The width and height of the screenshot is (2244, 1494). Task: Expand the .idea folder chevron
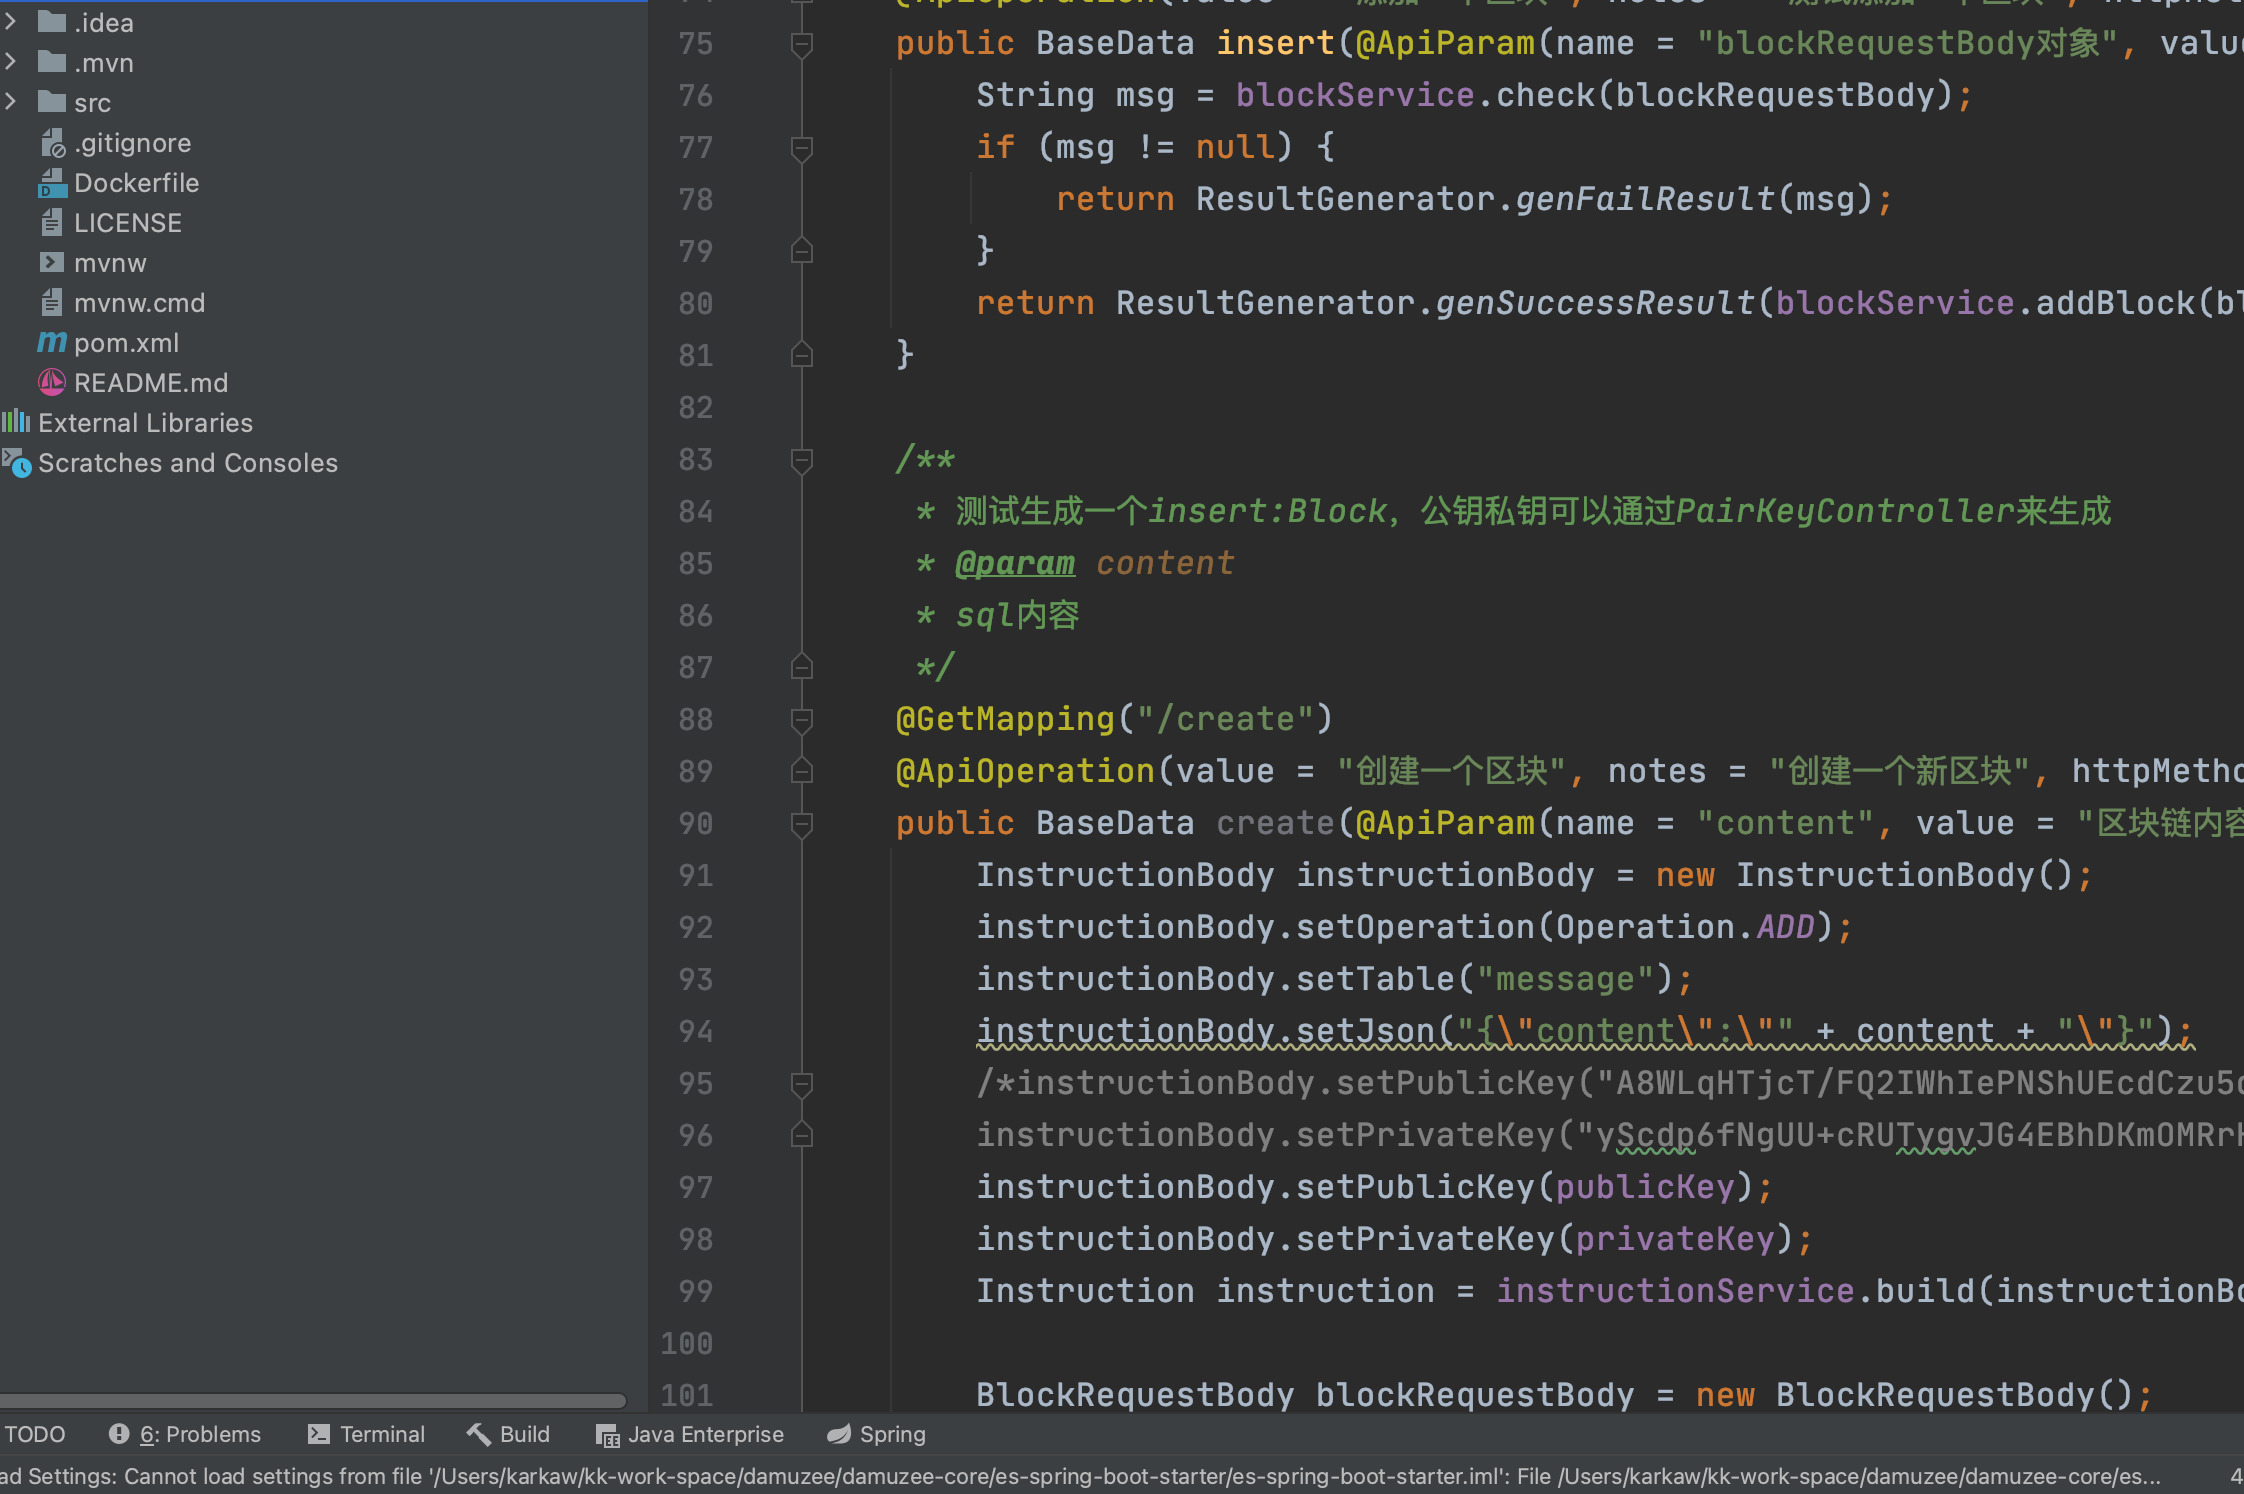10,21
